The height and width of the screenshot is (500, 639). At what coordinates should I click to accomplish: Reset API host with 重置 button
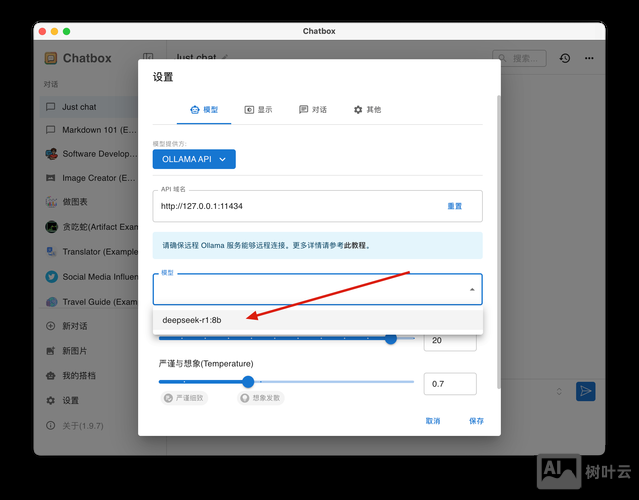(x=455, y=206)
